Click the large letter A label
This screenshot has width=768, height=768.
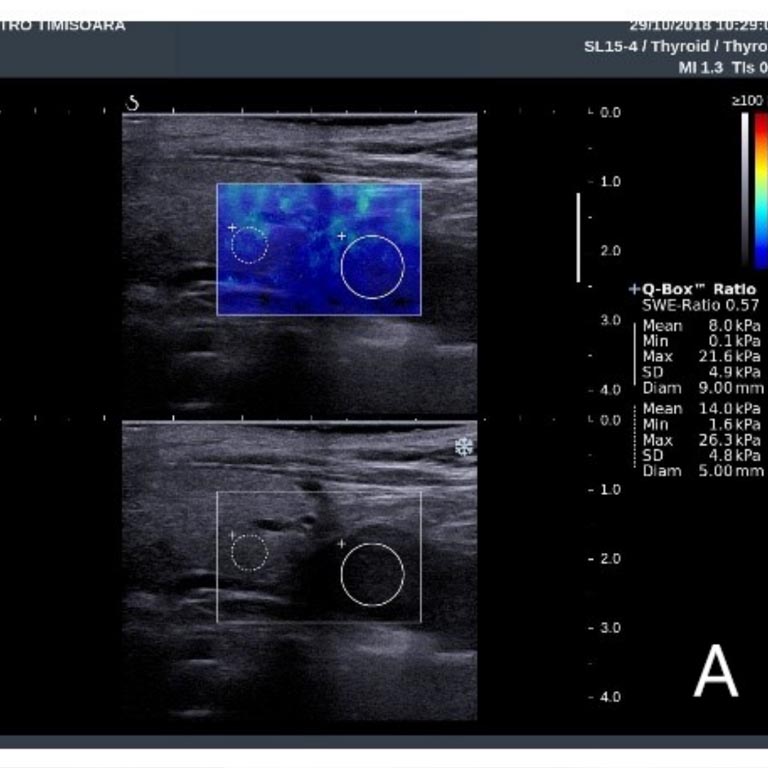pos(716,672)
